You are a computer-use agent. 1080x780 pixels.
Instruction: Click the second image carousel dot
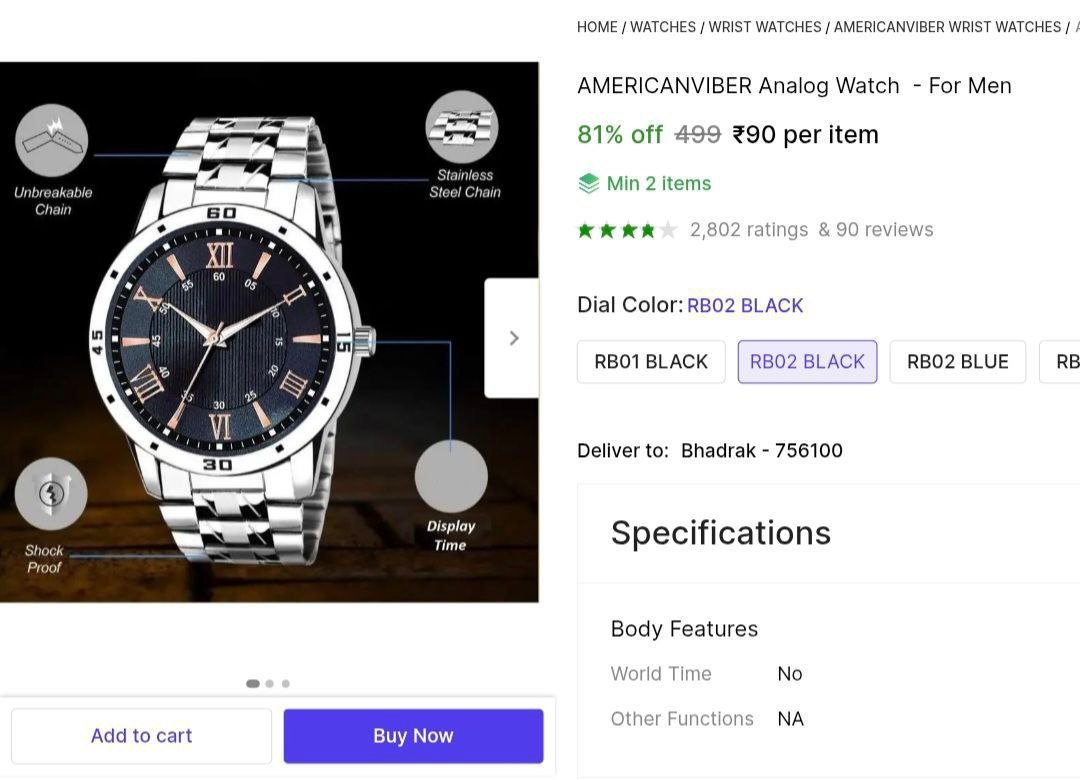270,684
